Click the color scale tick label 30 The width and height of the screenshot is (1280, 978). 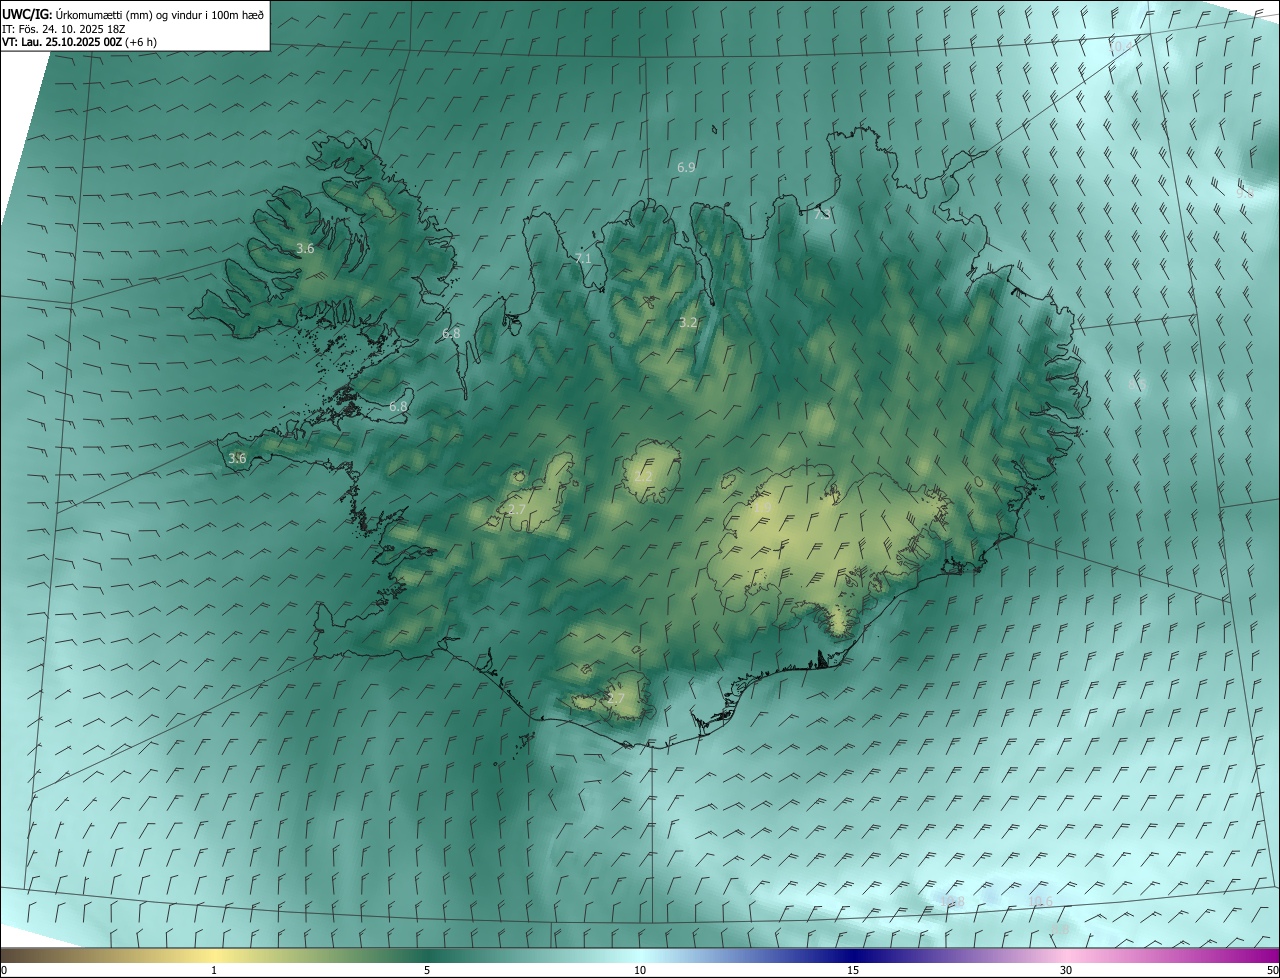point(1066,970)
